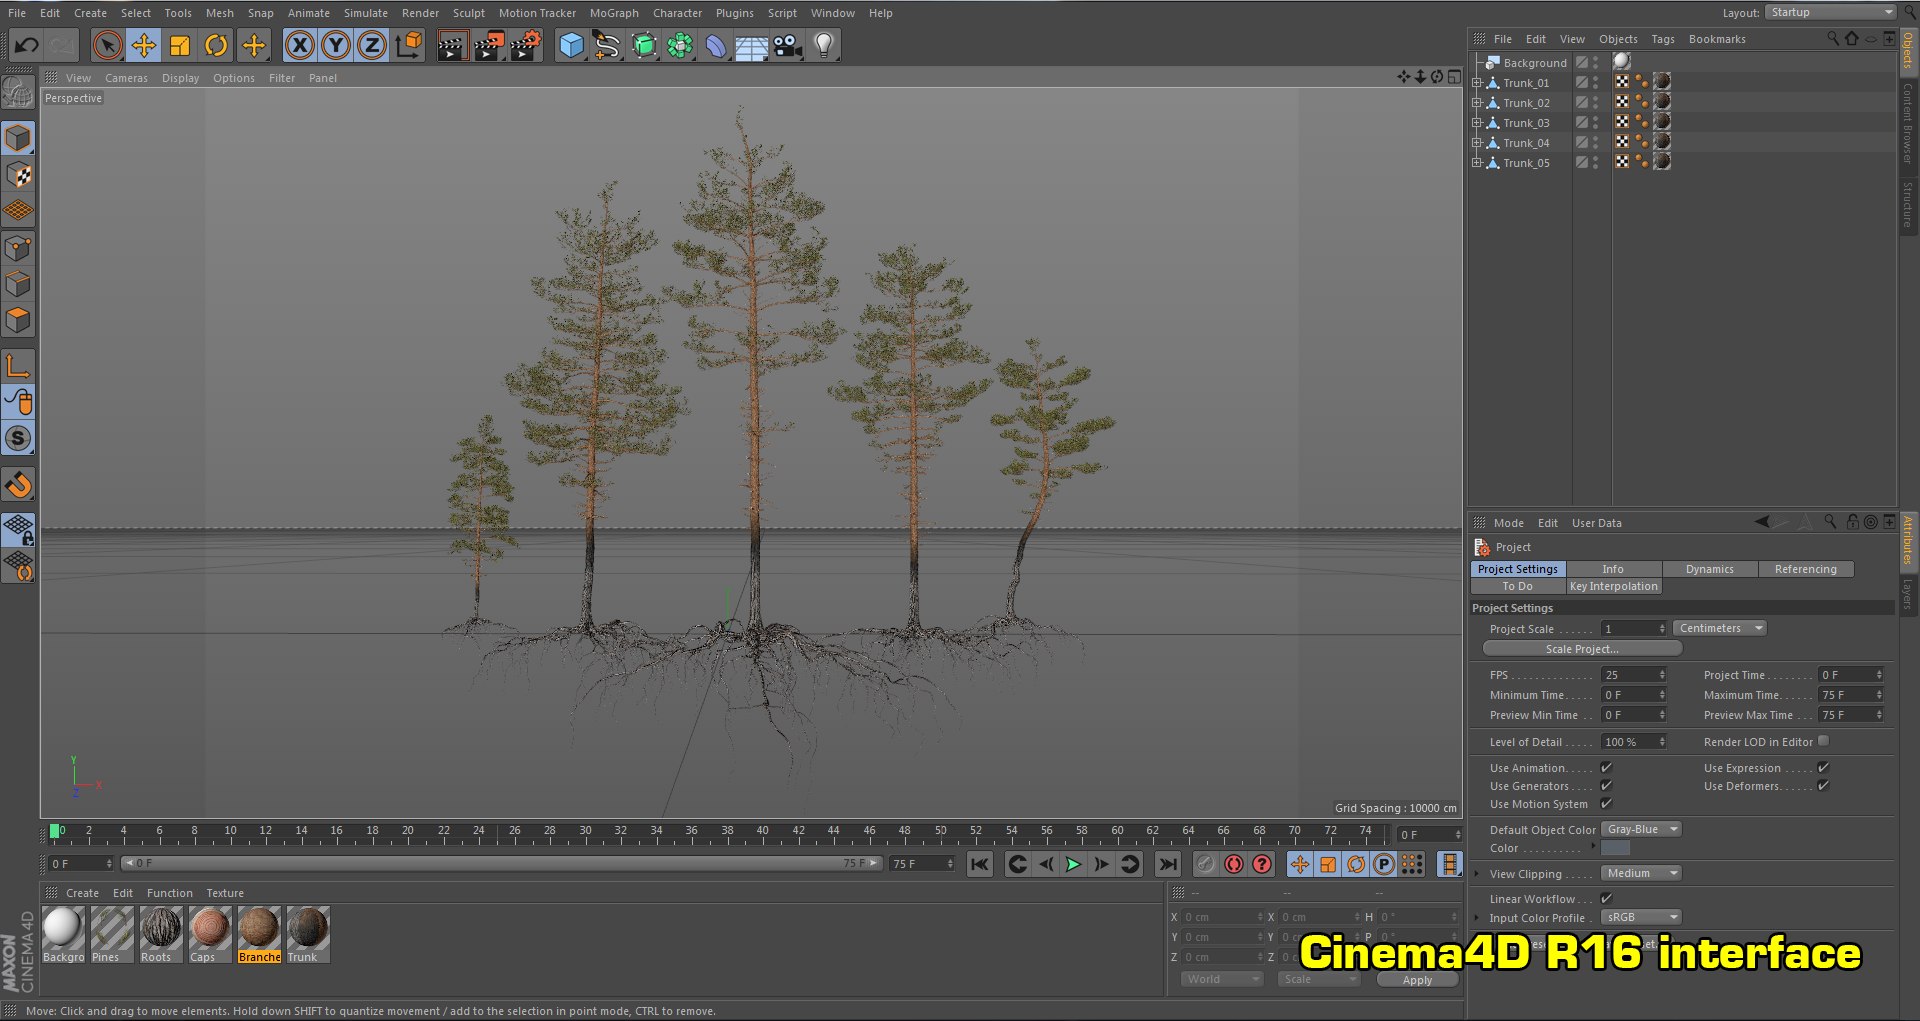
Task: Open the floor environment objects icon
Action: [x=752, y=45]
